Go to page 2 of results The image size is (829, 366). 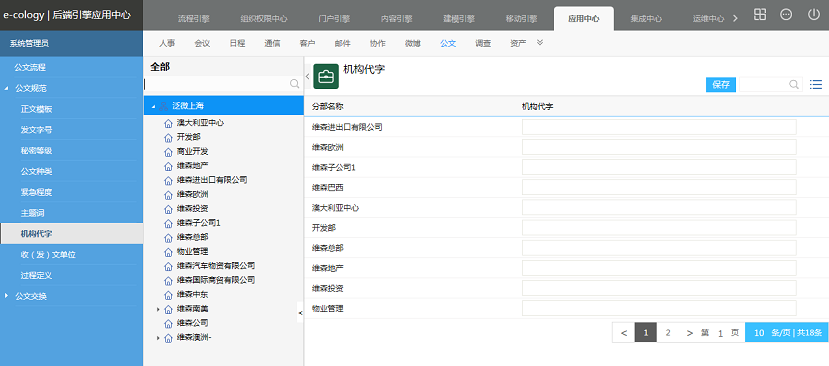668,333
